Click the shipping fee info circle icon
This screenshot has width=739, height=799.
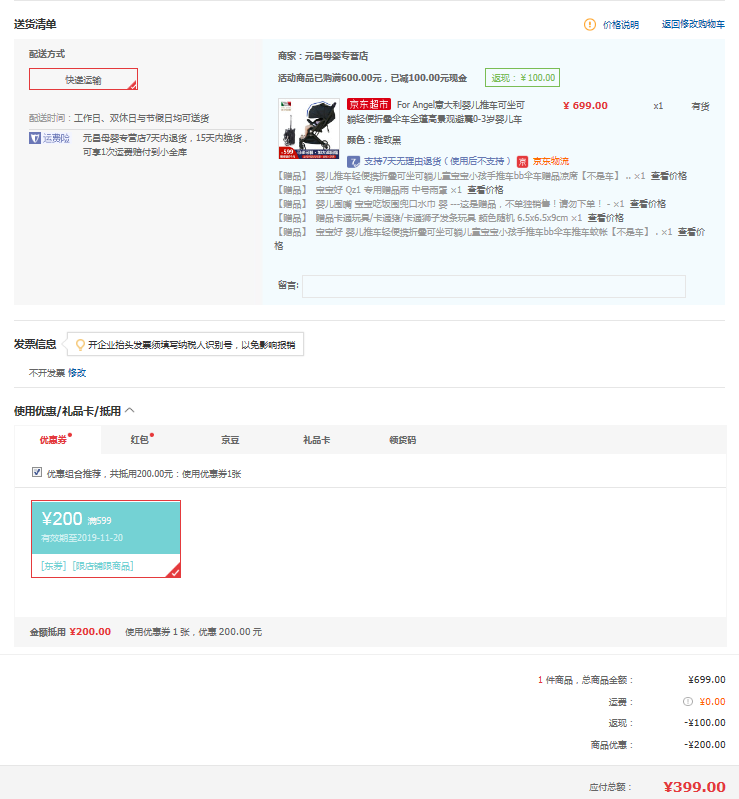[x=688, y=702]
